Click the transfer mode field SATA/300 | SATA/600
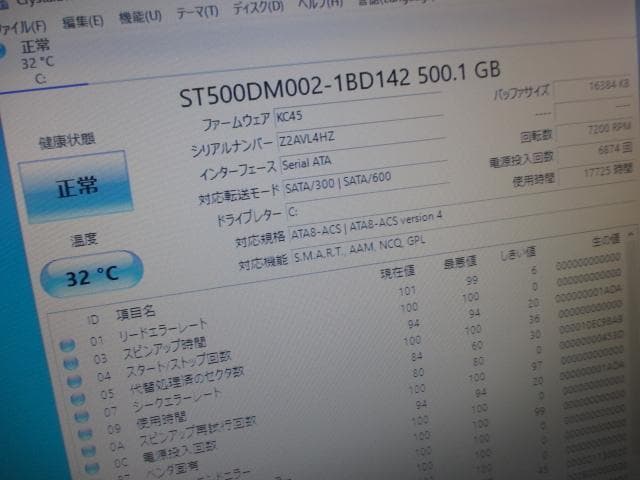This screenshot has width=640, height=480. [x=366, y=182]
